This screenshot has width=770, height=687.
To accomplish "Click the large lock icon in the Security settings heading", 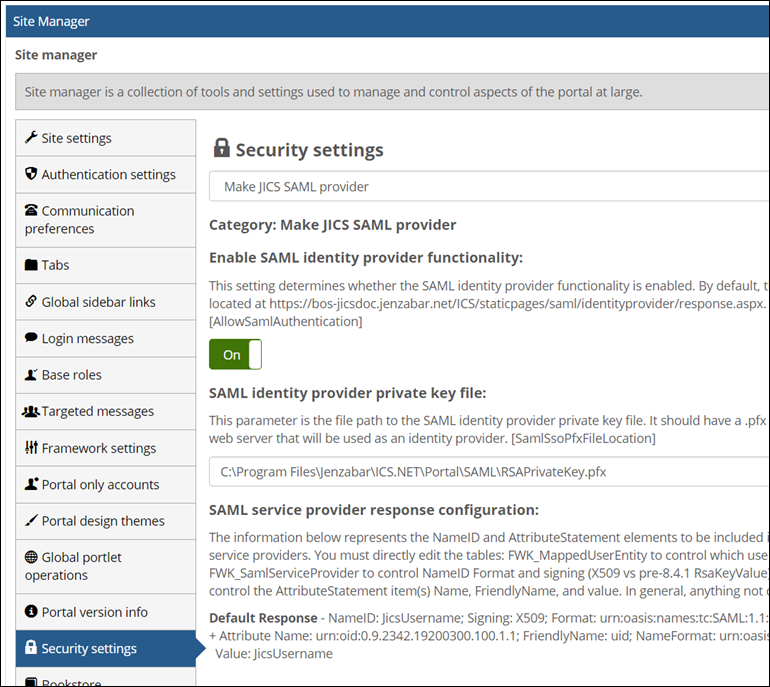I will click(x=221, y=147).
